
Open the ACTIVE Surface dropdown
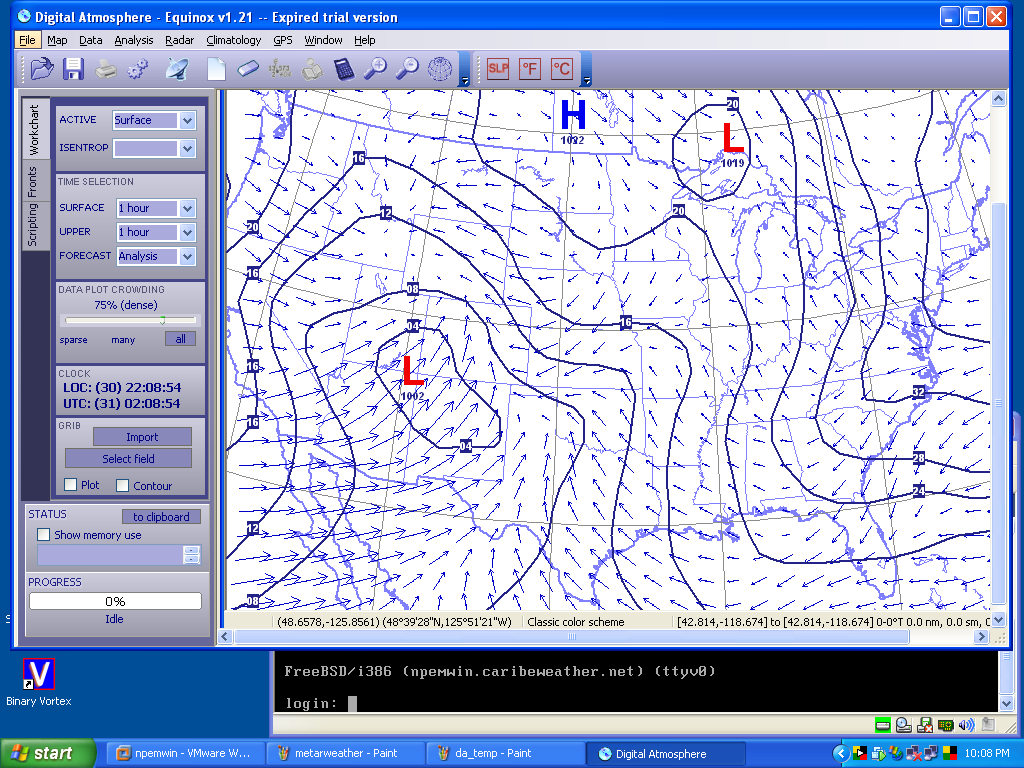187,120
